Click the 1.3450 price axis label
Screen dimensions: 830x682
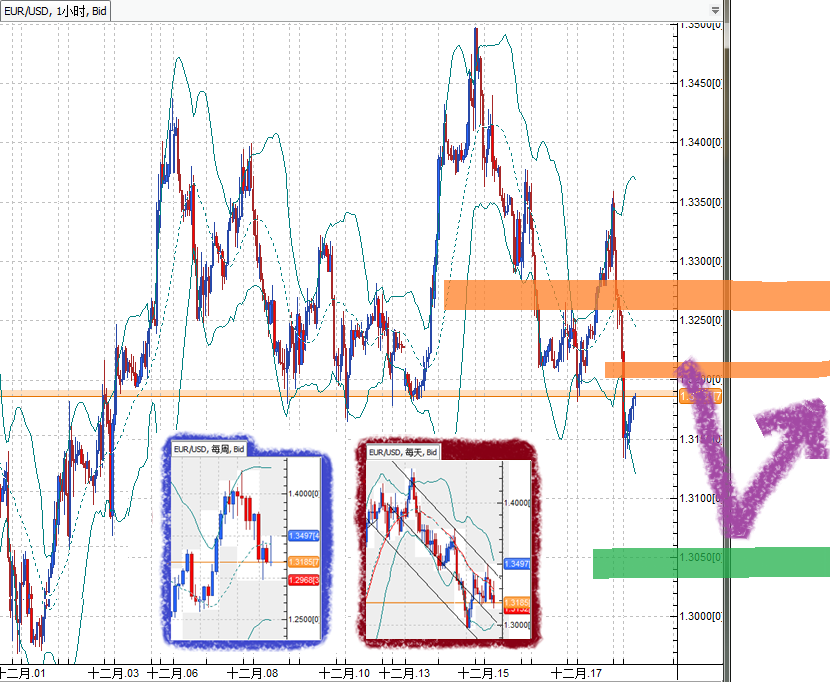click(701, 84)
